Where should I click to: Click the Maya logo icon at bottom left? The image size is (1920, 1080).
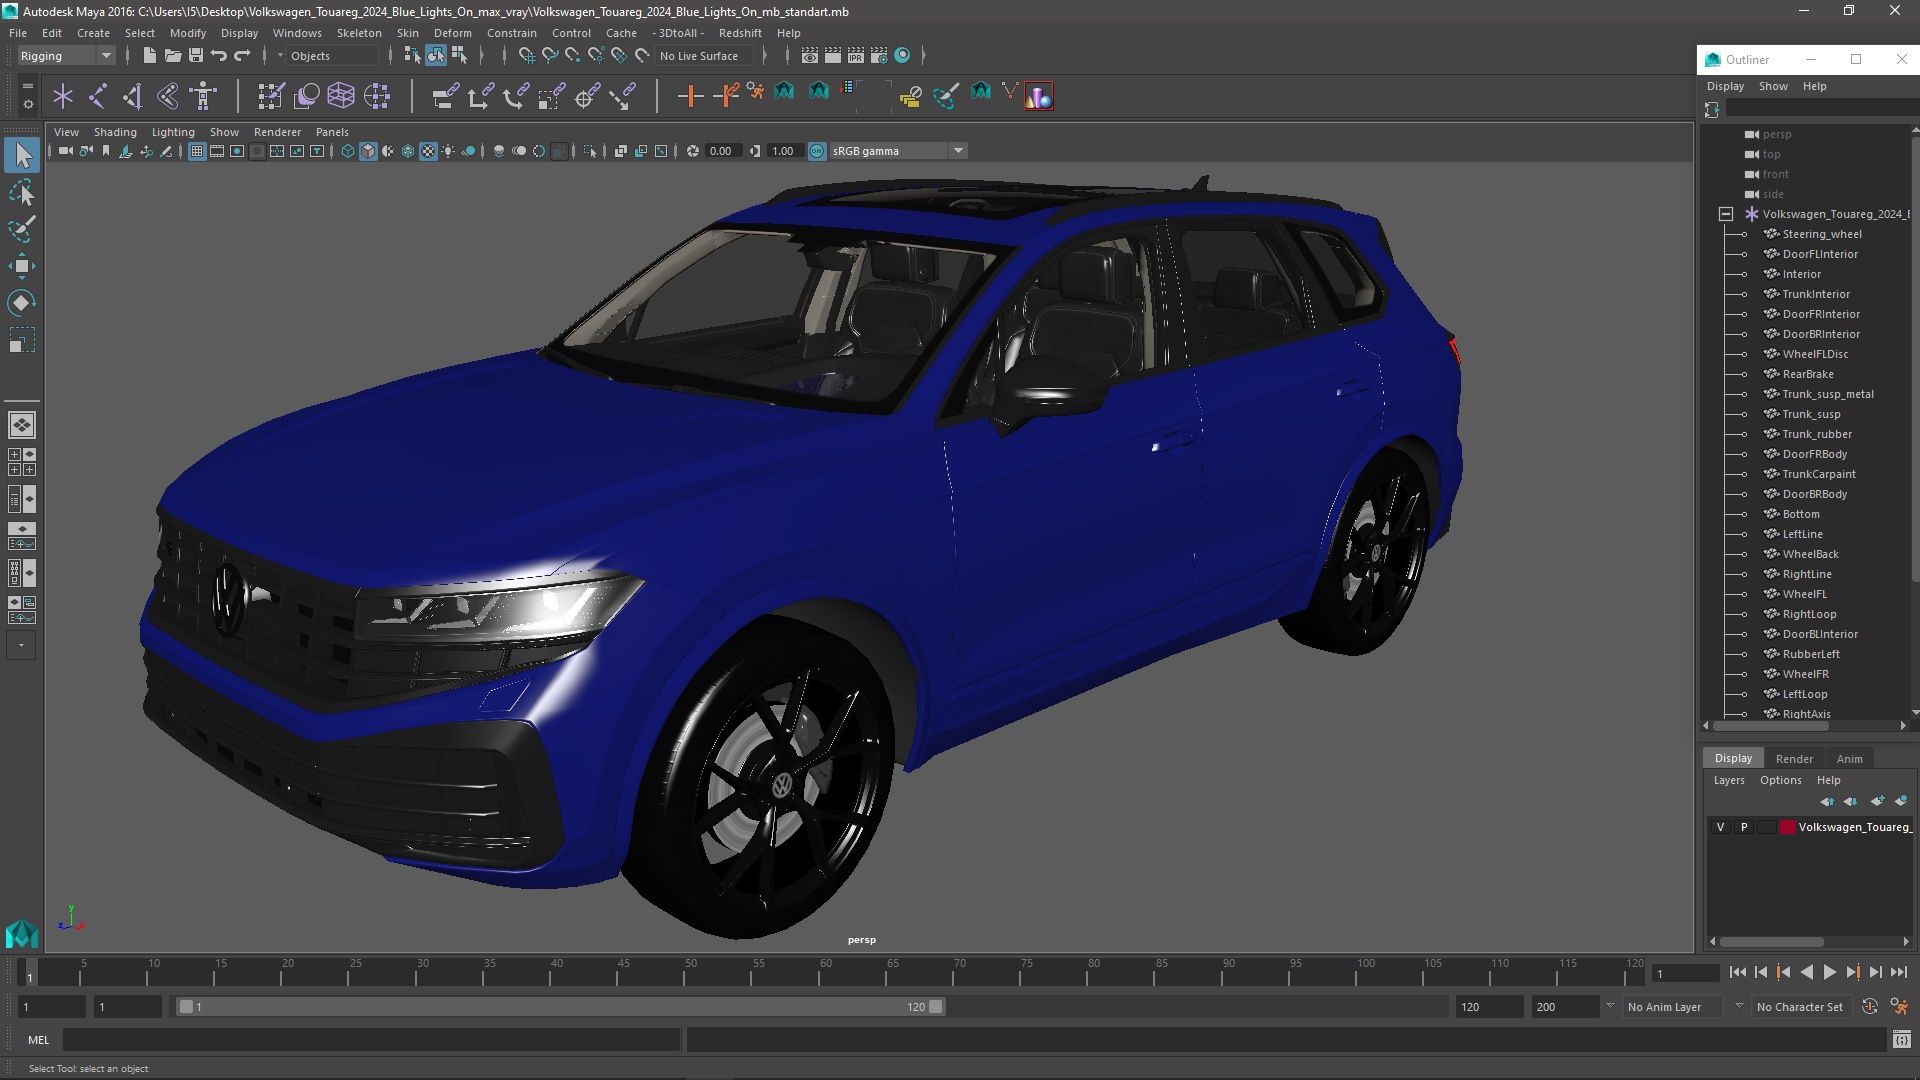pyautogui.click(x=22, y=934)
